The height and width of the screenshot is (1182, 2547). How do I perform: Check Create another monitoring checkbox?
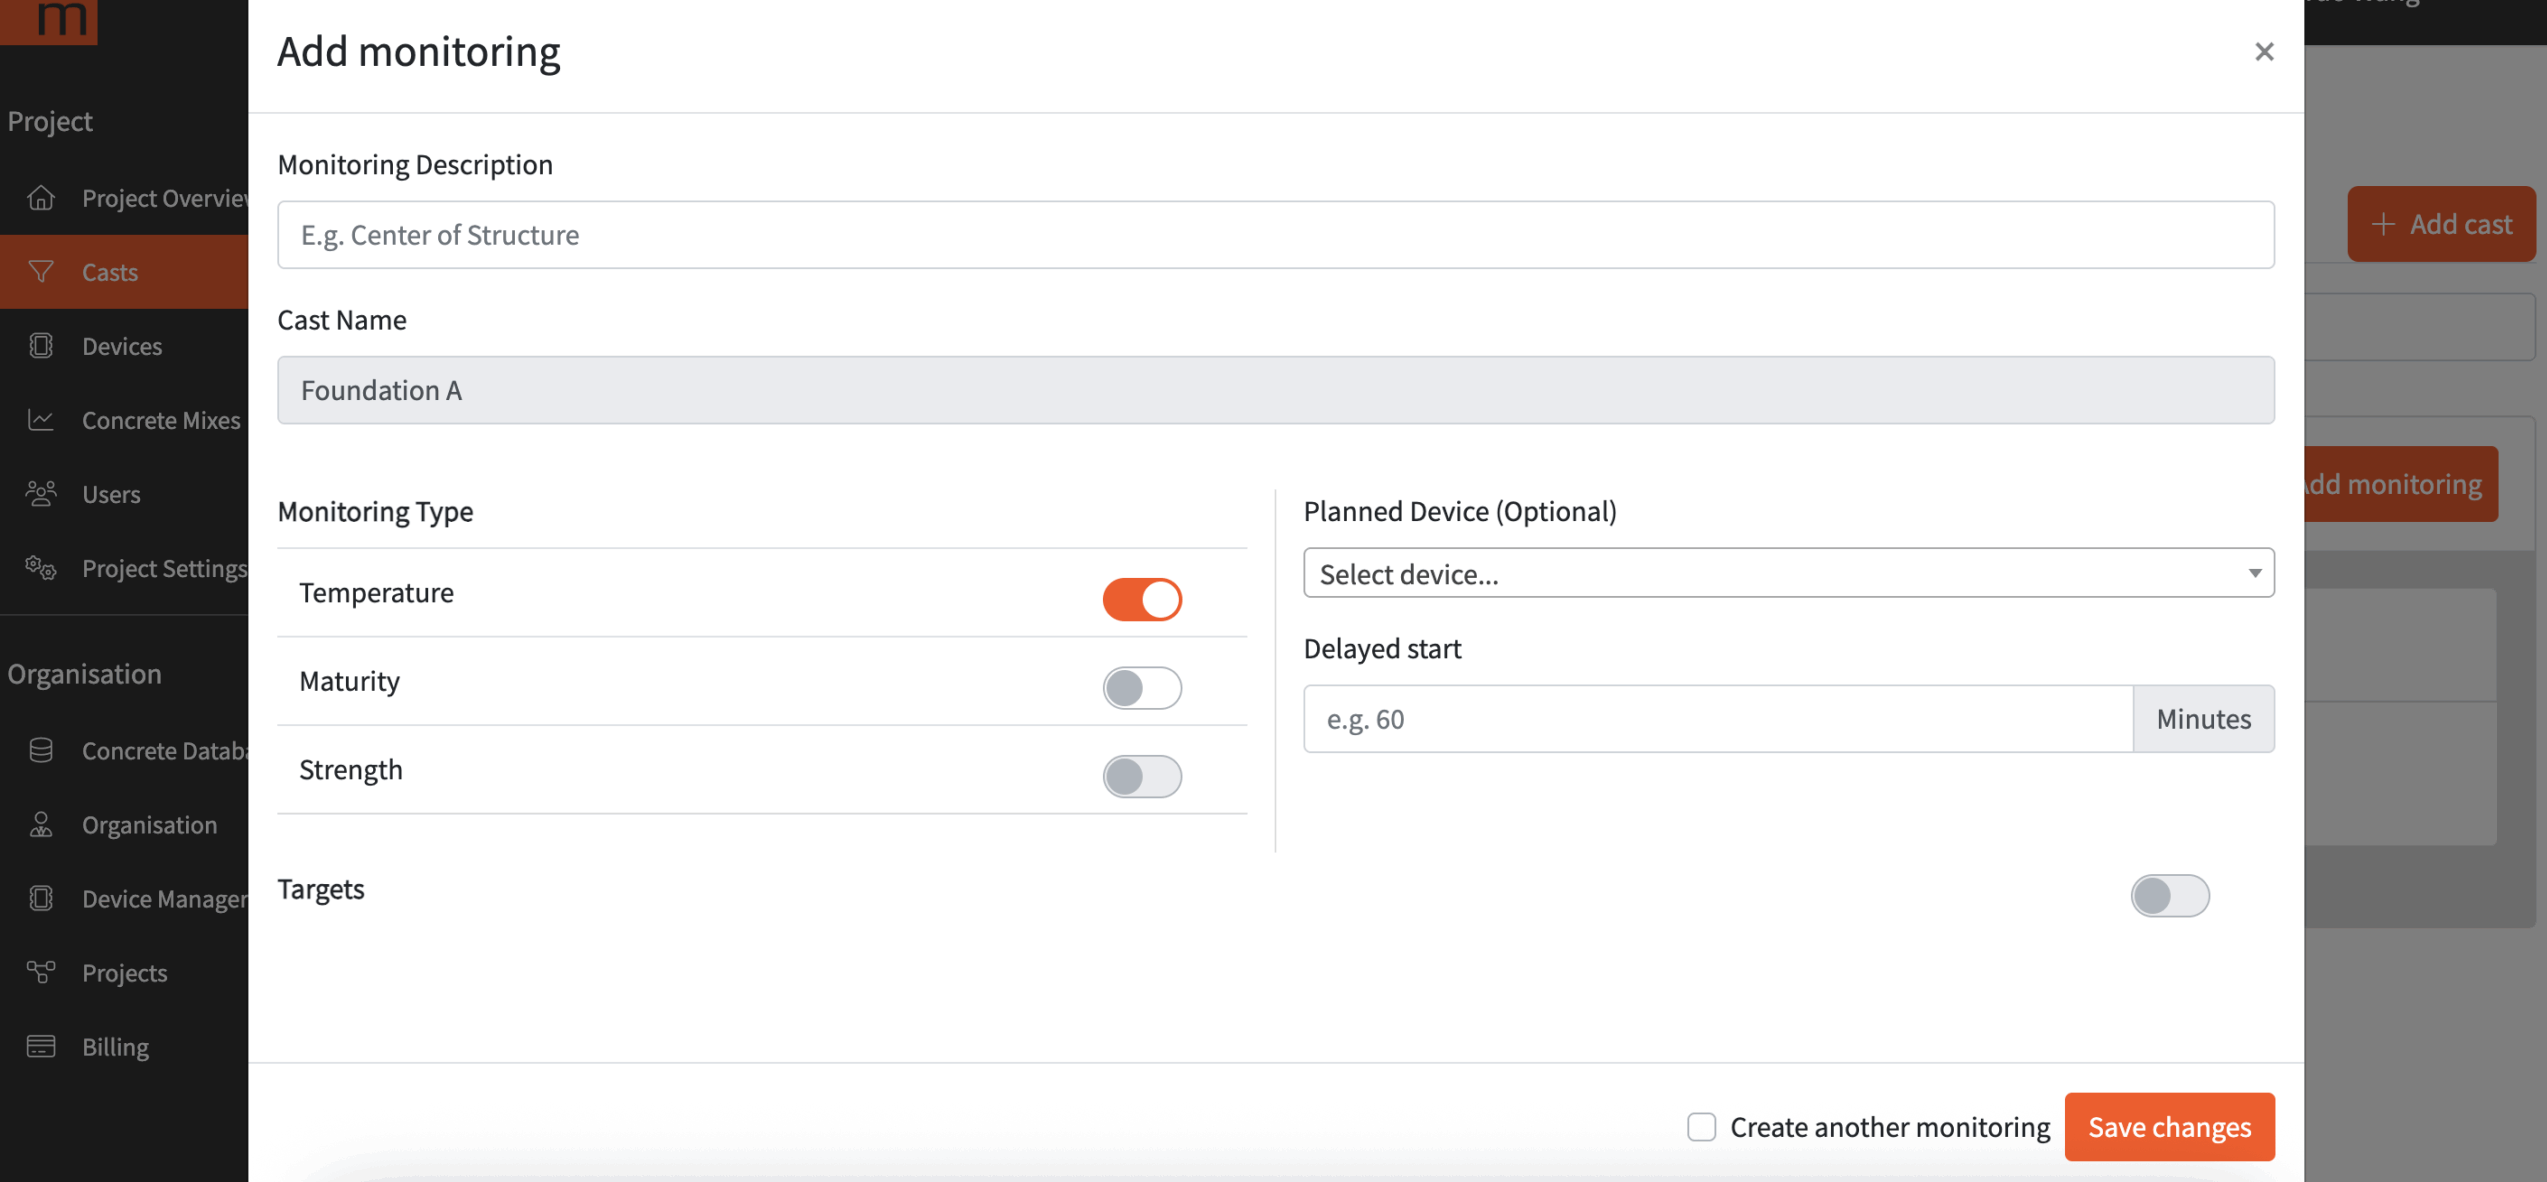(x=1701, y=1127)
